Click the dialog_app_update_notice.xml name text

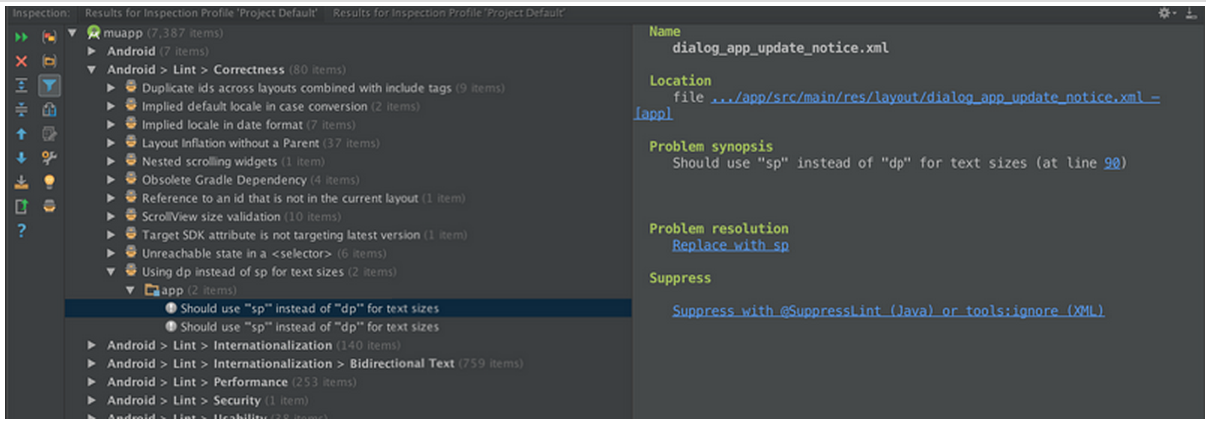tap(780, 47)
